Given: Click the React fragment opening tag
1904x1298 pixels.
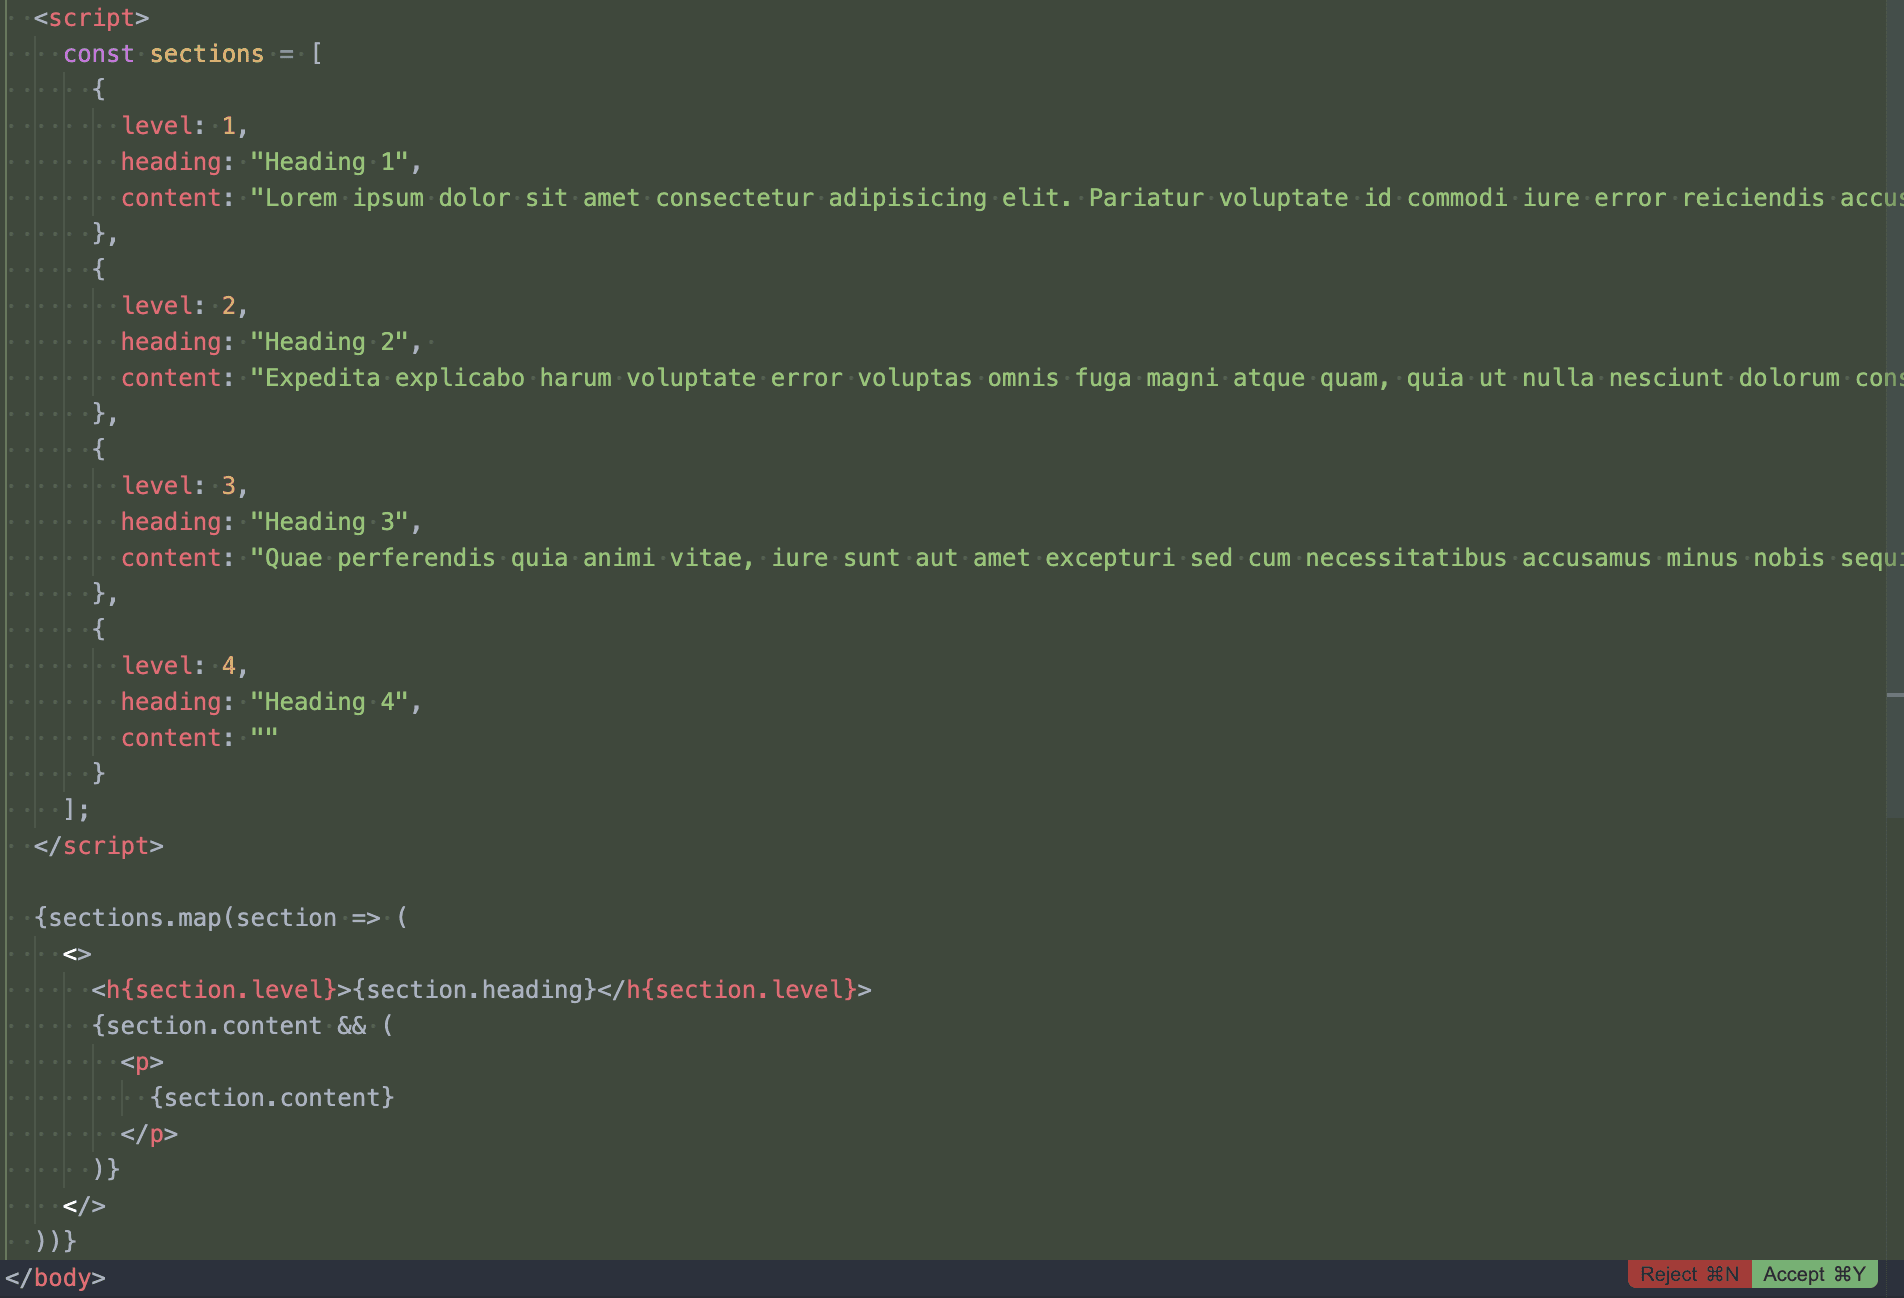Looking at the screenshot, I should pyautogui.click(x=77, y=953).
